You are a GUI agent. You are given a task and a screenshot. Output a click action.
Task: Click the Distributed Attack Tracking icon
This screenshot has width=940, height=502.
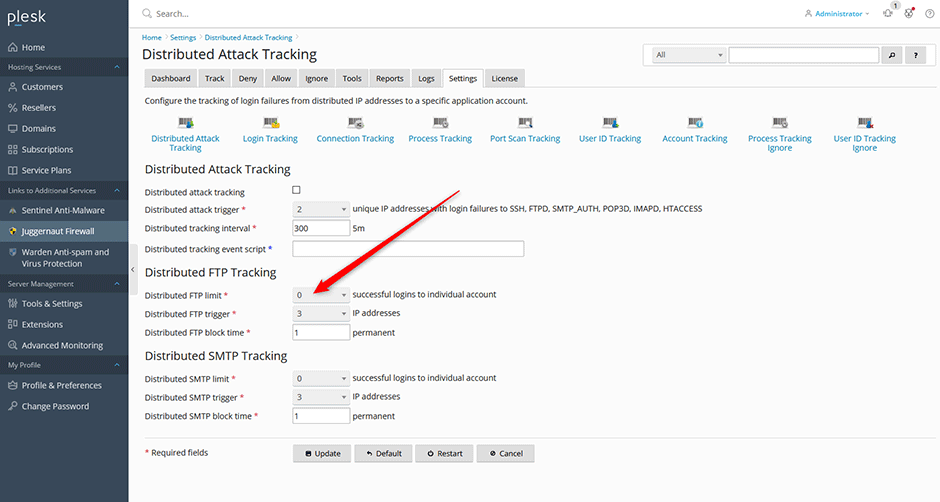click(185, 123)
